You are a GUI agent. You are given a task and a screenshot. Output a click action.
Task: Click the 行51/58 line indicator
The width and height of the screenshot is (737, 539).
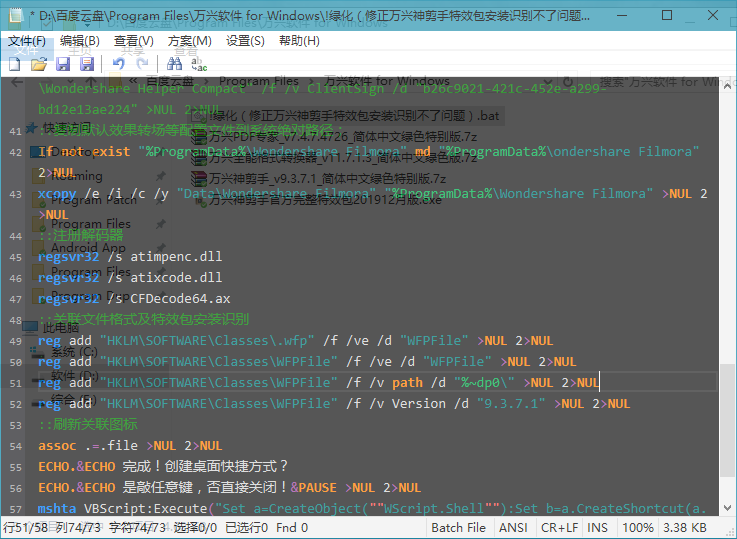coord(26,528)
